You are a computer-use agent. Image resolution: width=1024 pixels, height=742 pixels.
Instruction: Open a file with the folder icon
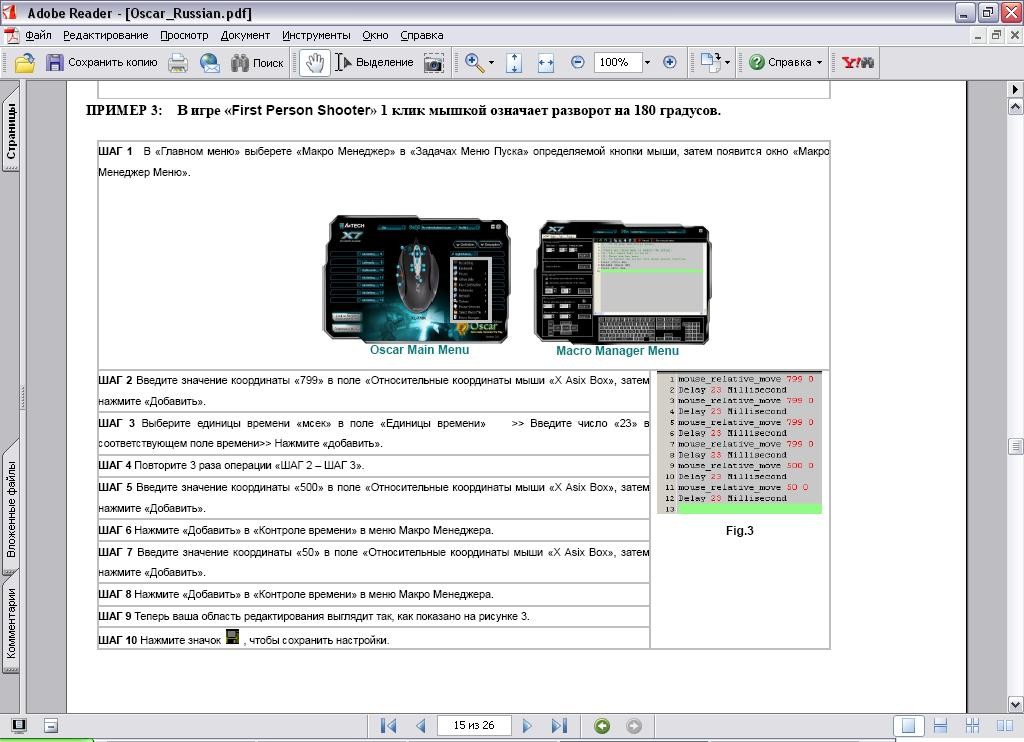click(25, 63)
